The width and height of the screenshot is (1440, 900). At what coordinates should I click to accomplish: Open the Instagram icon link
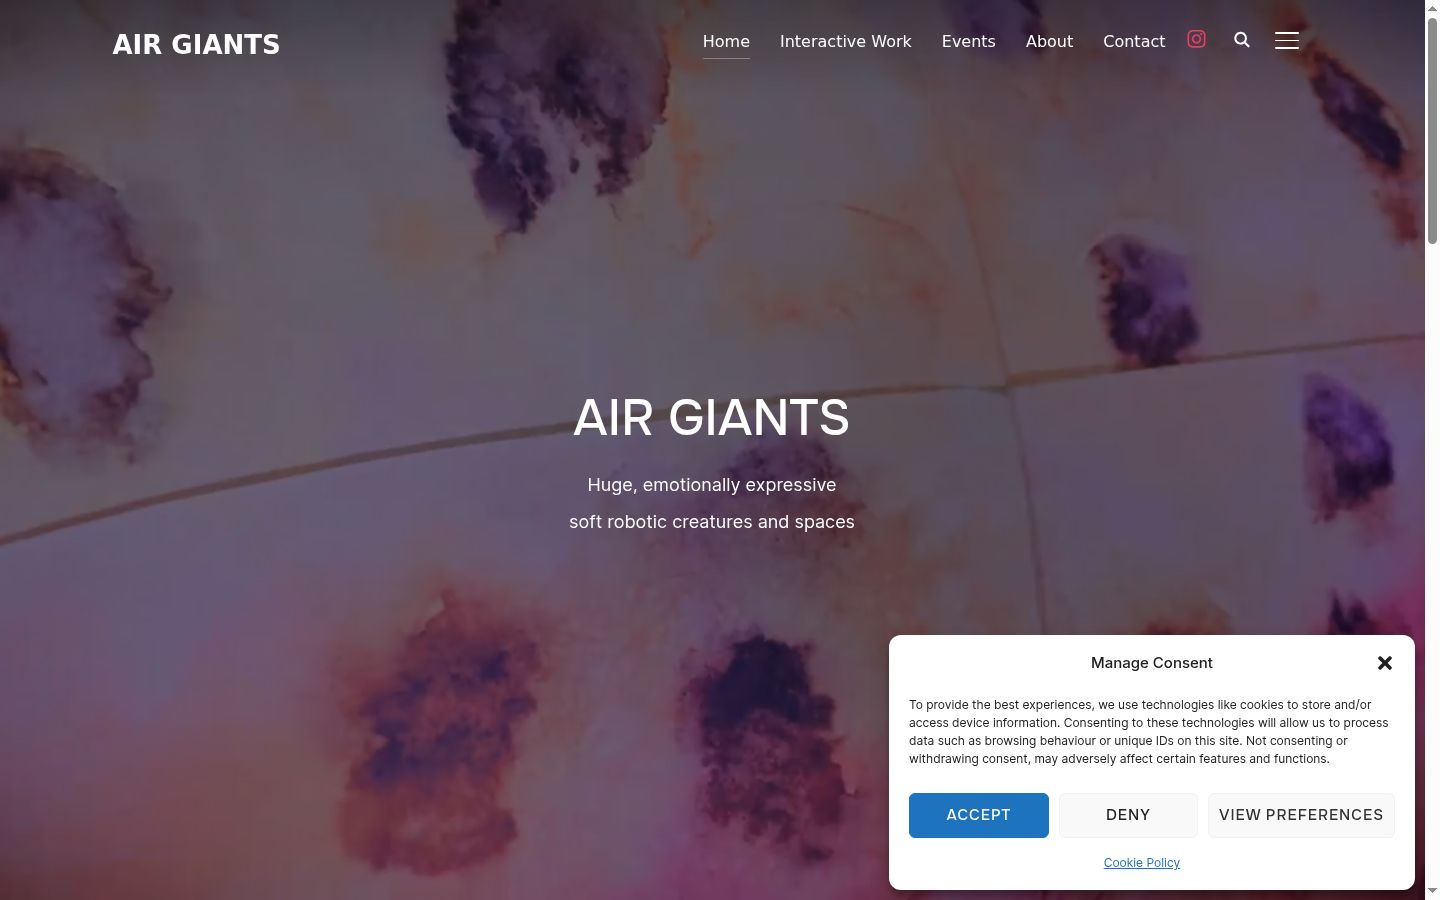tap(1196, 39)
